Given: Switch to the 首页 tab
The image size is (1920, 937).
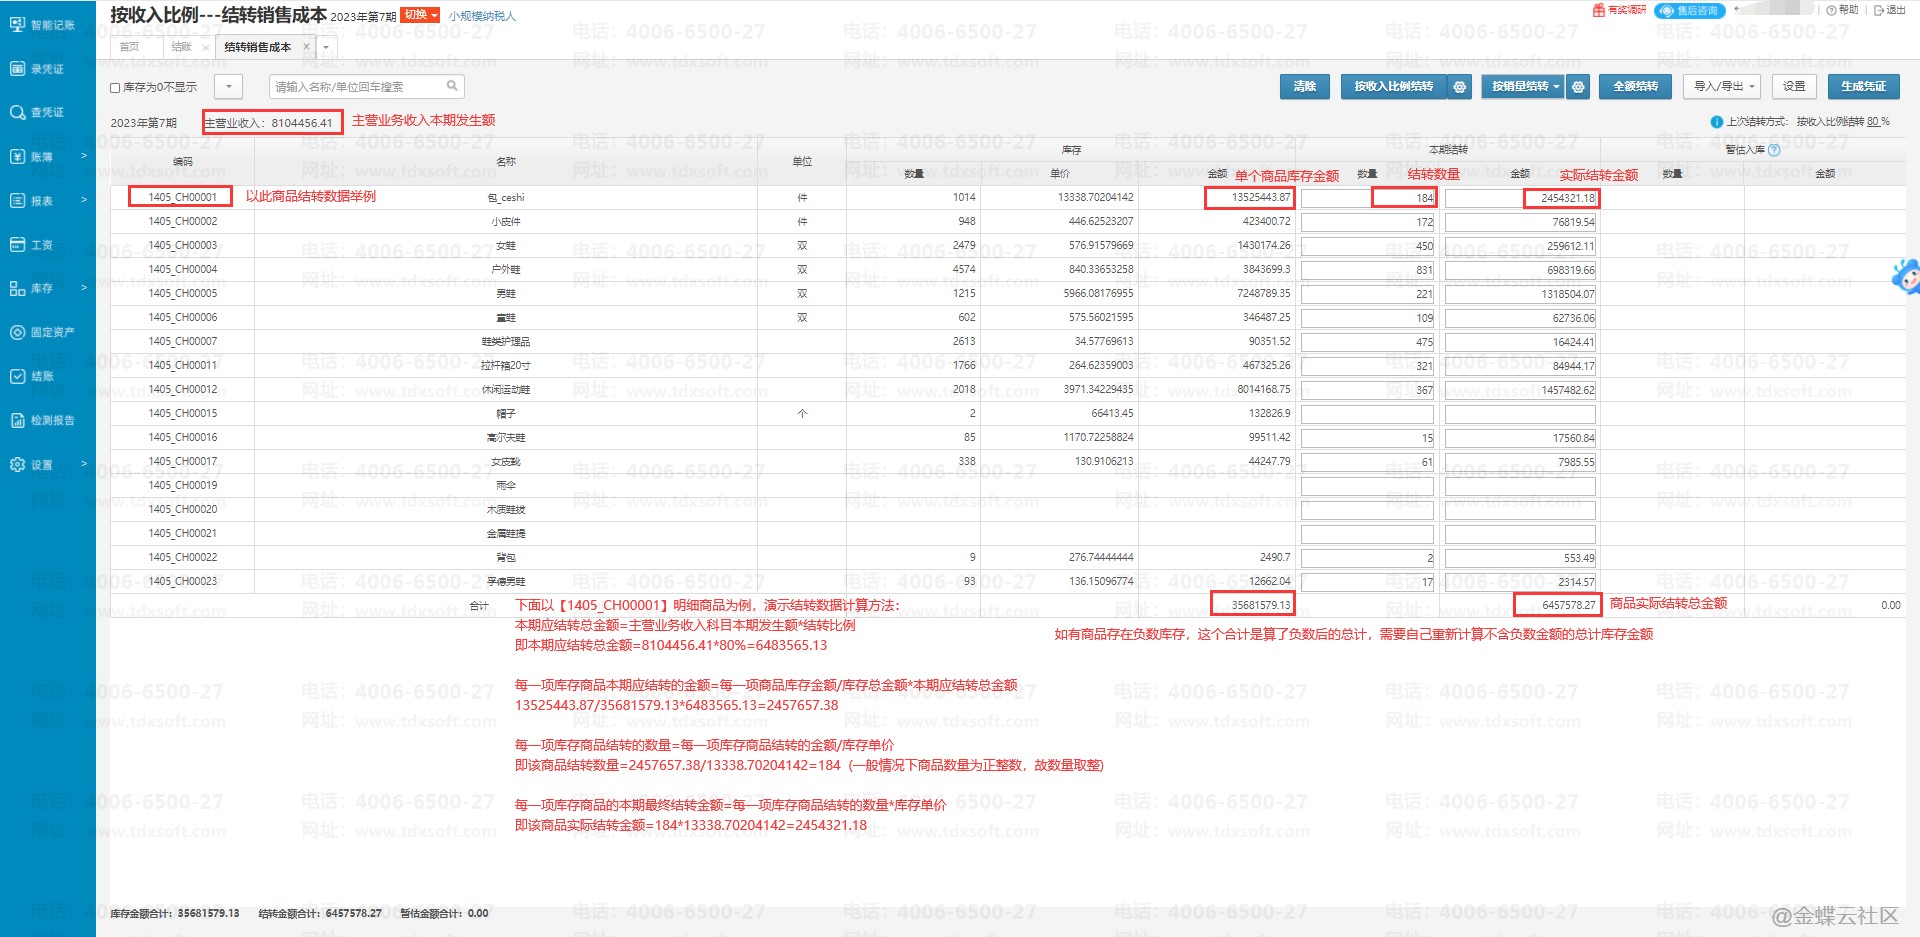Looking at the screenshot, I should click(129, 47).
